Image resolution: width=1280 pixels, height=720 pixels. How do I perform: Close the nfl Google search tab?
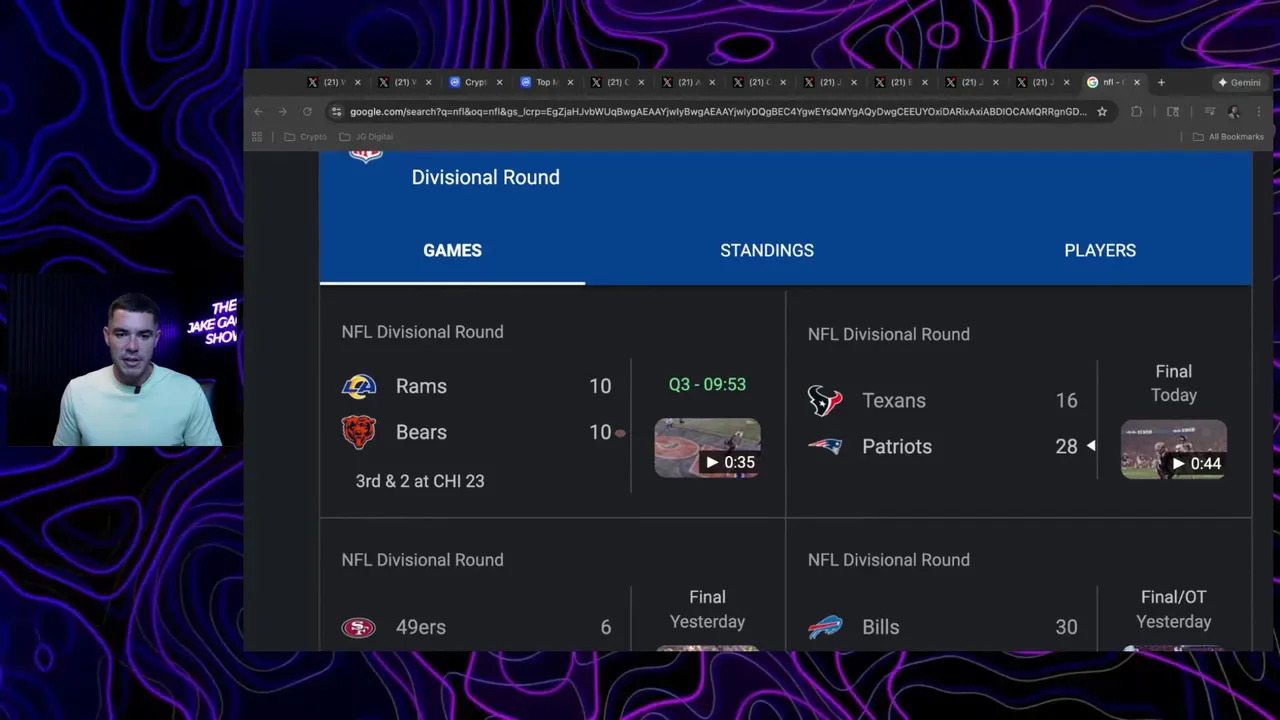[x=1137, y=82]
